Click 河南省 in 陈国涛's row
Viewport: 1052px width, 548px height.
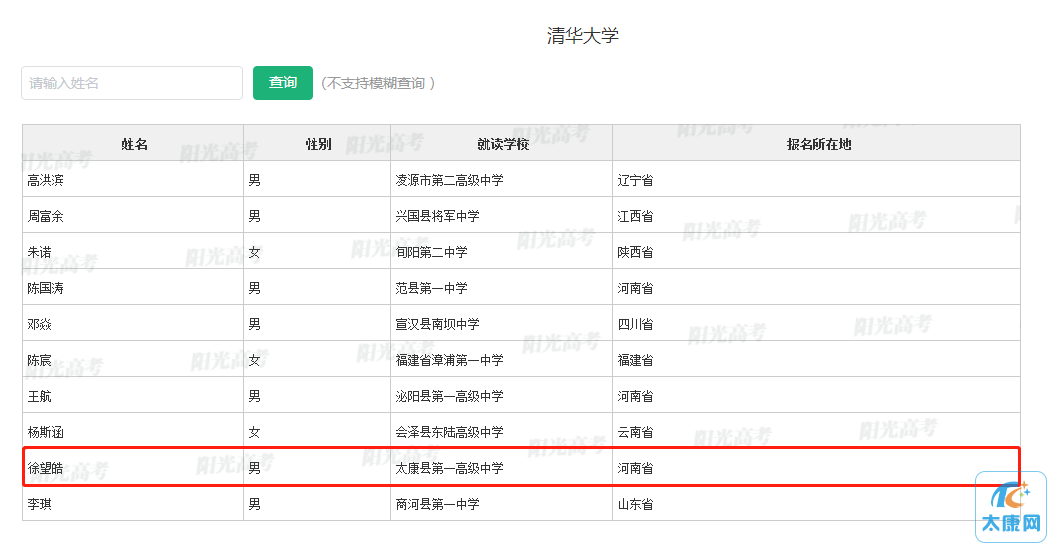(x=635, y=288)
